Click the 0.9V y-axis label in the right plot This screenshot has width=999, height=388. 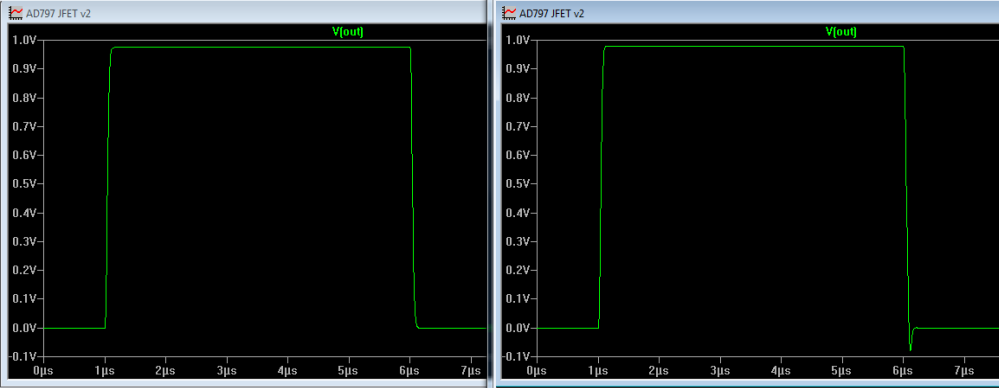coord(517,69)
